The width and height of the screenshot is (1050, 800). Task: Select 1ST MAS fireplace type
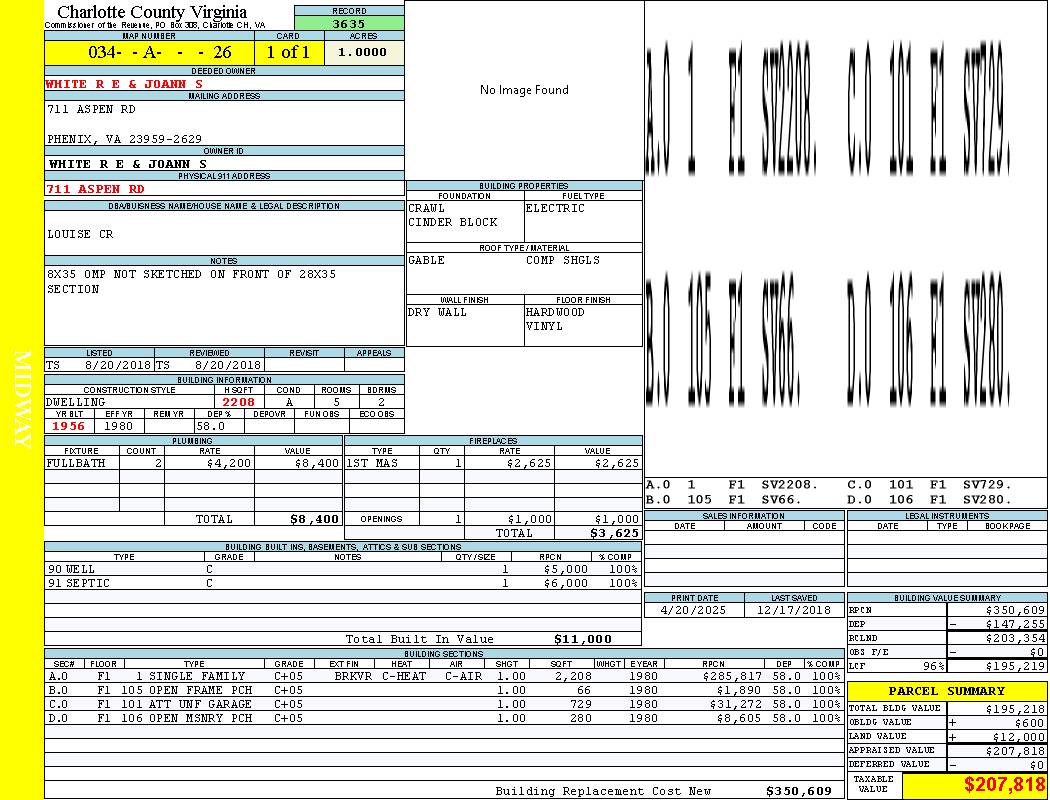click(372, 463)
